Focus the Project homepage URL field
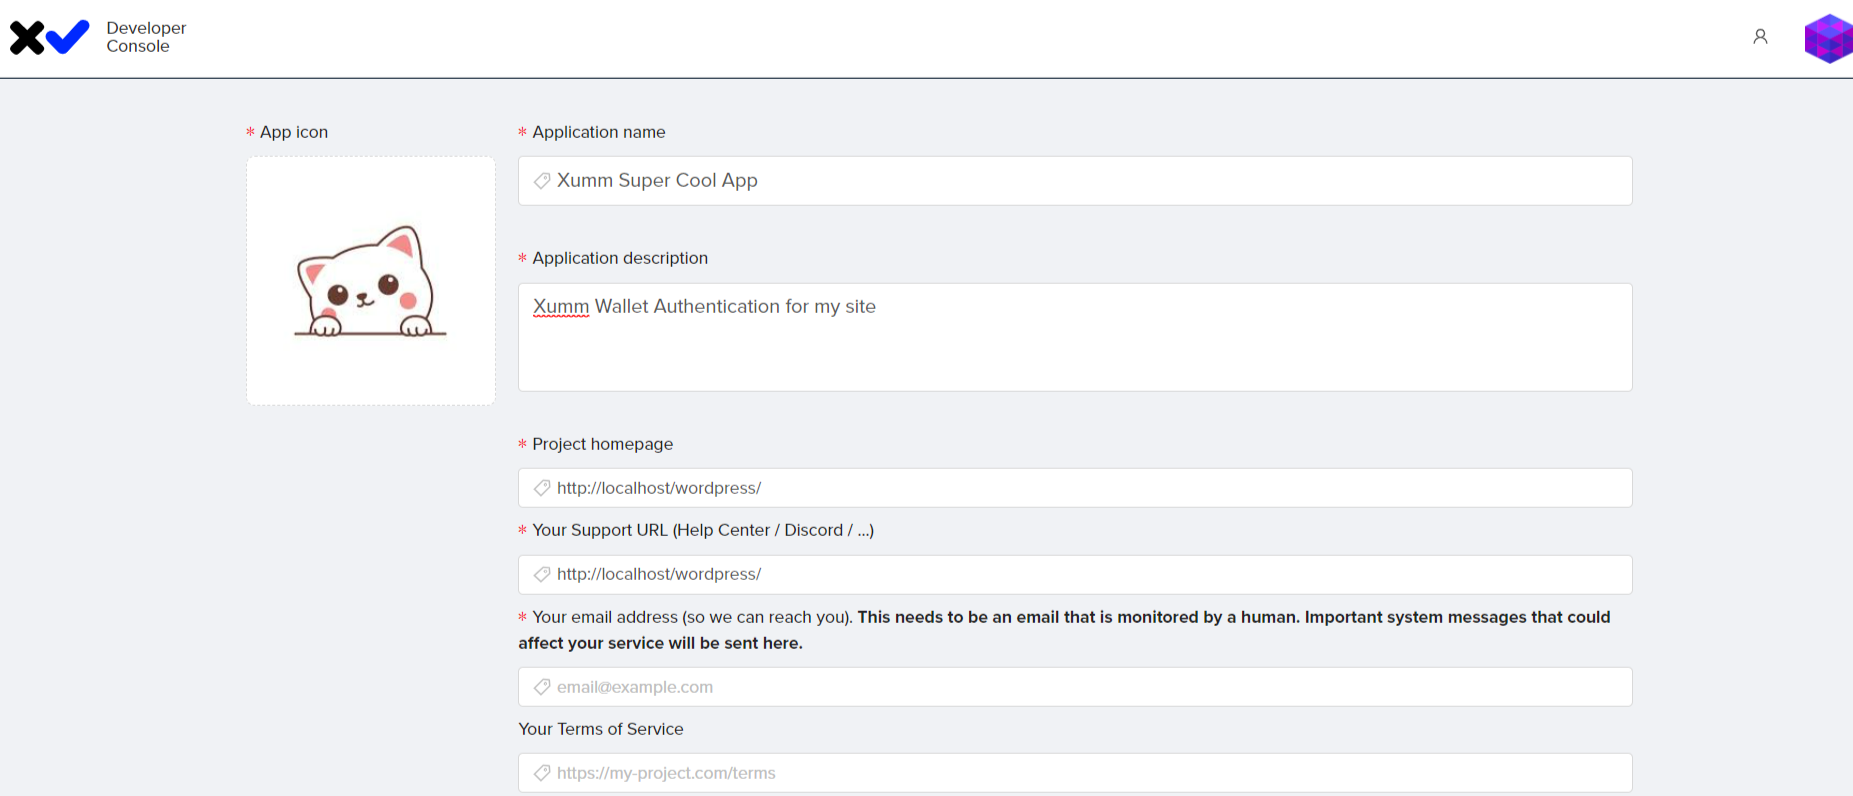The width and height of the screenshot is (1853, 796). (x=1075, y=488)
